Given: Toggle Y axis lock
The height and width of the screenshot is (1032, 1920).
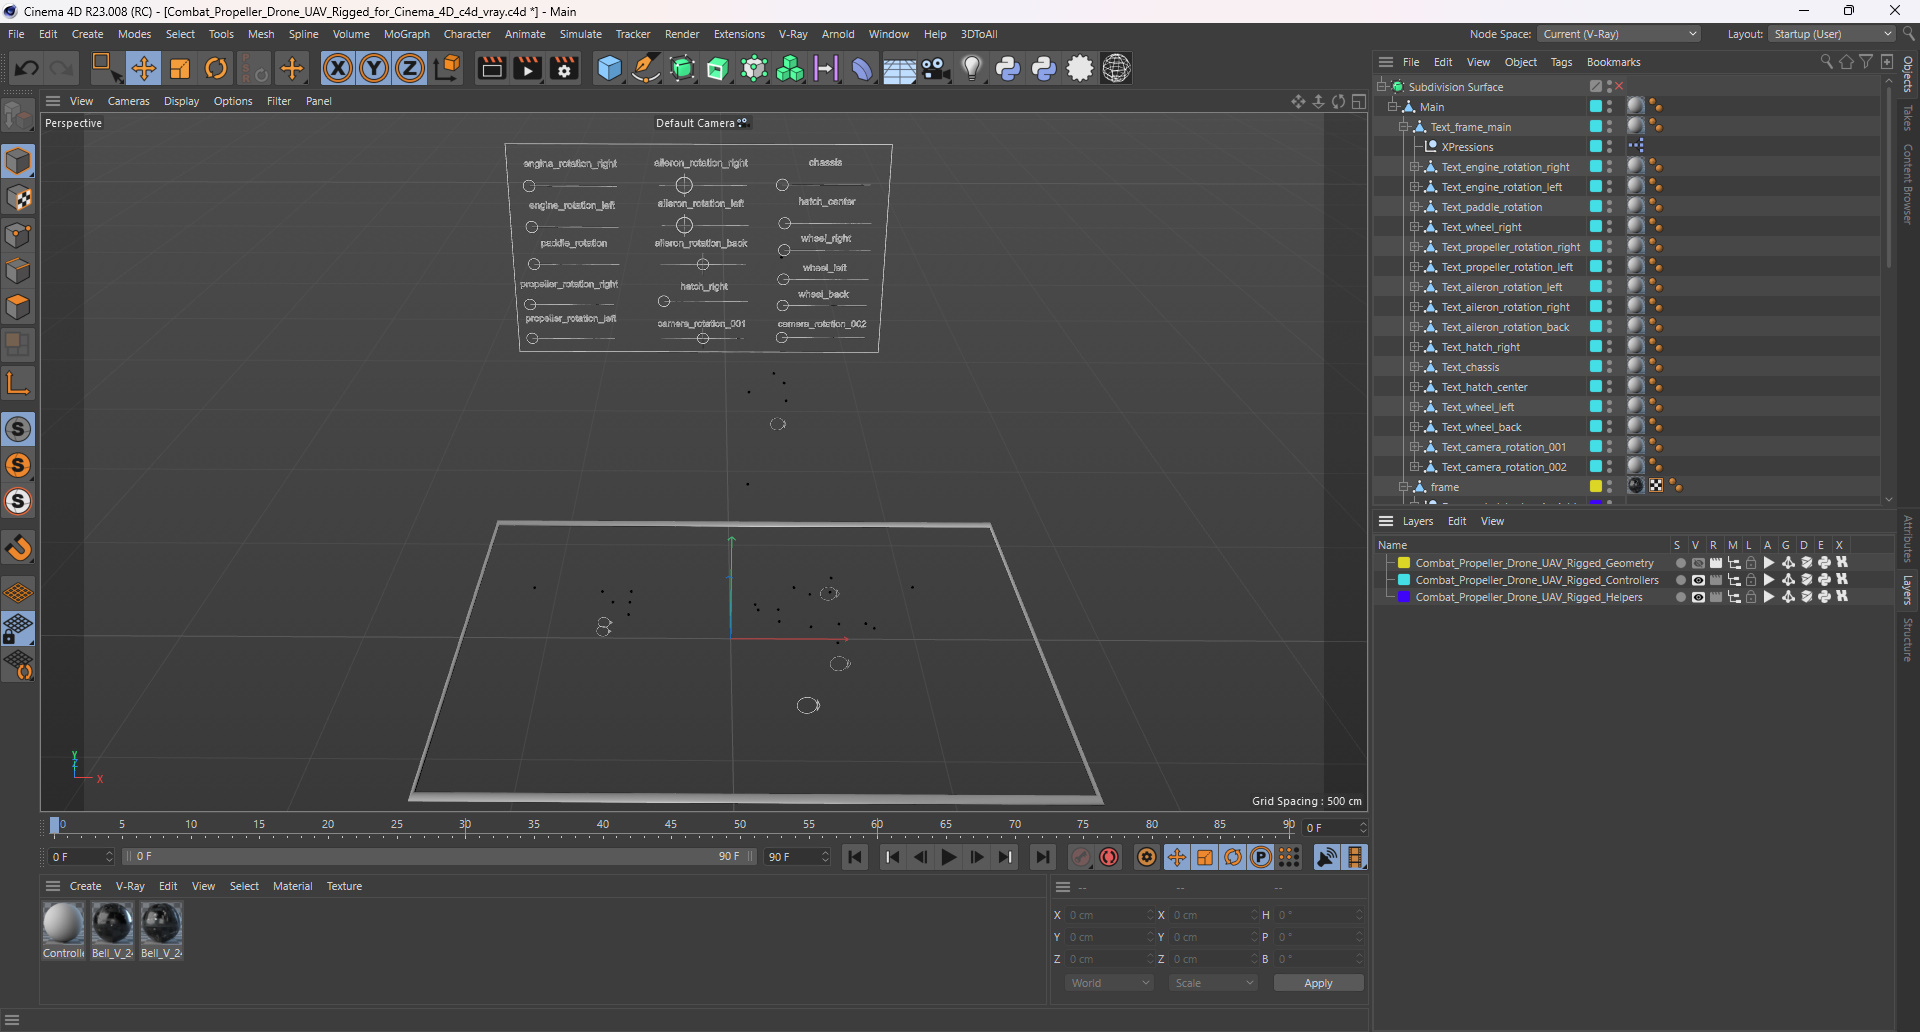Looking at the screenshot, I should tap(374, 68).
